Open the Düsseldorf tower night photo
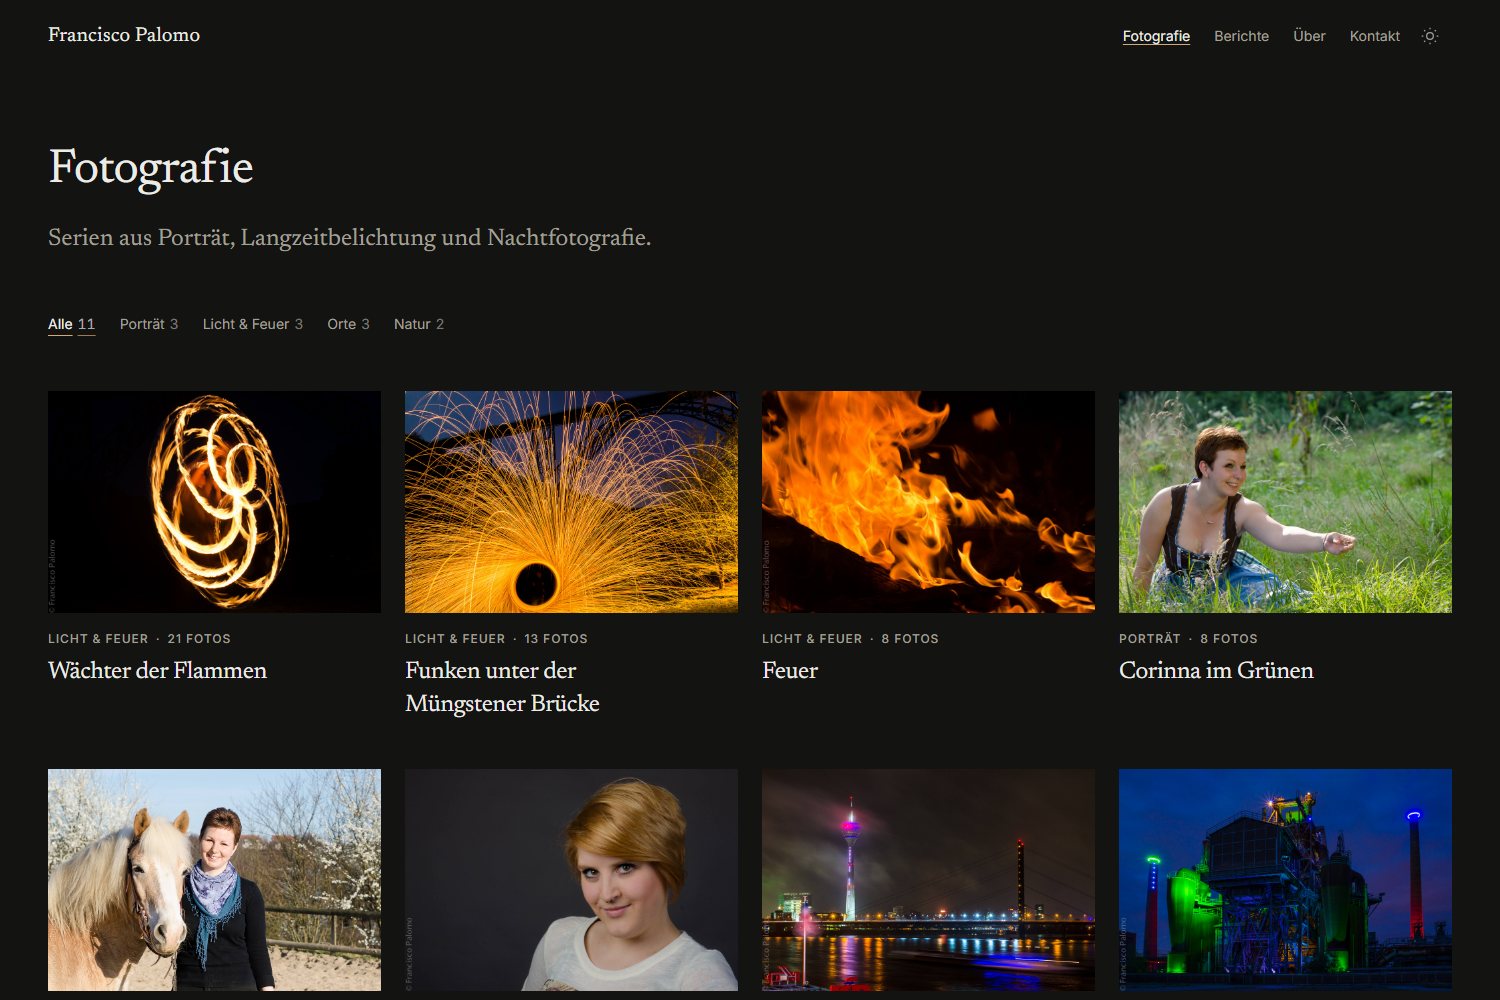 click(928, 880)
